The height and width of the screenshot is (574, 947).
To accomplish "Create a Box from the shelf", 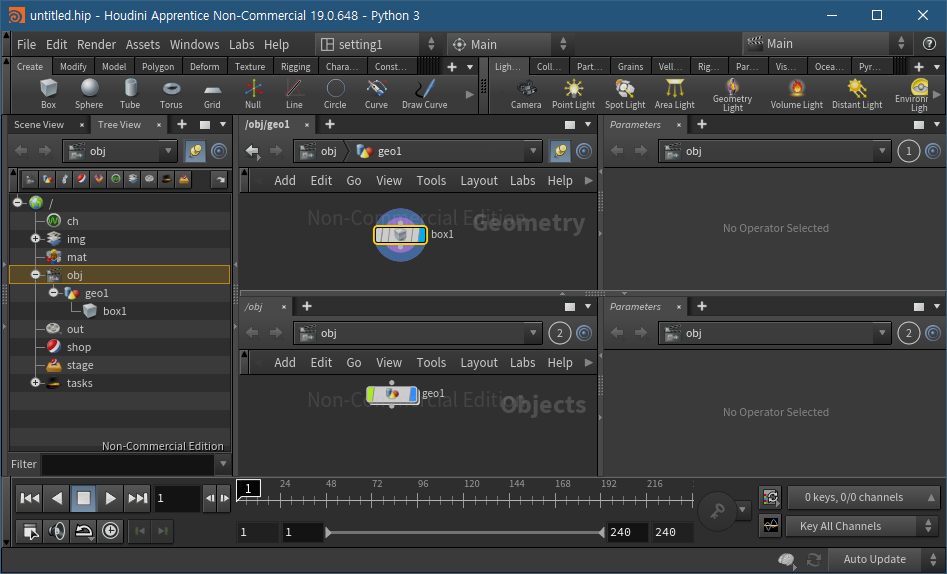I will click(48, 94).
